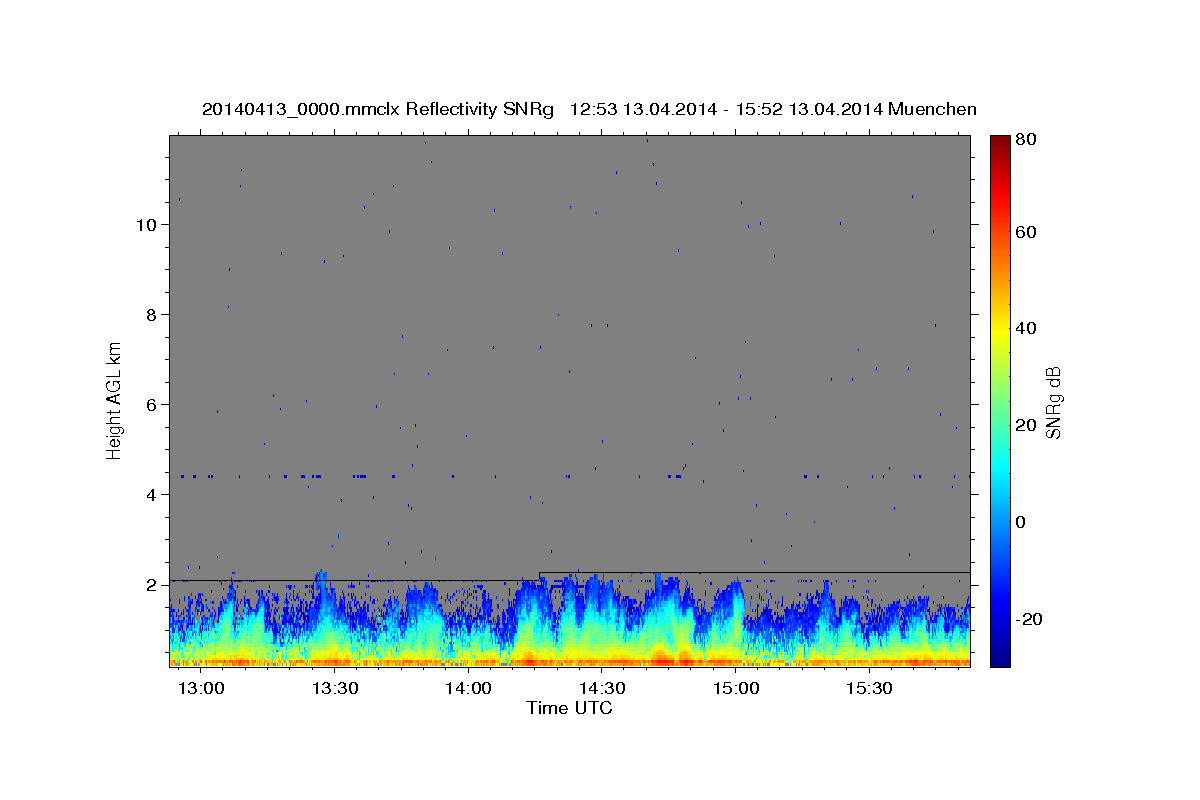Click the height tick label 6

pyautogui.click(x=151, y=405)
